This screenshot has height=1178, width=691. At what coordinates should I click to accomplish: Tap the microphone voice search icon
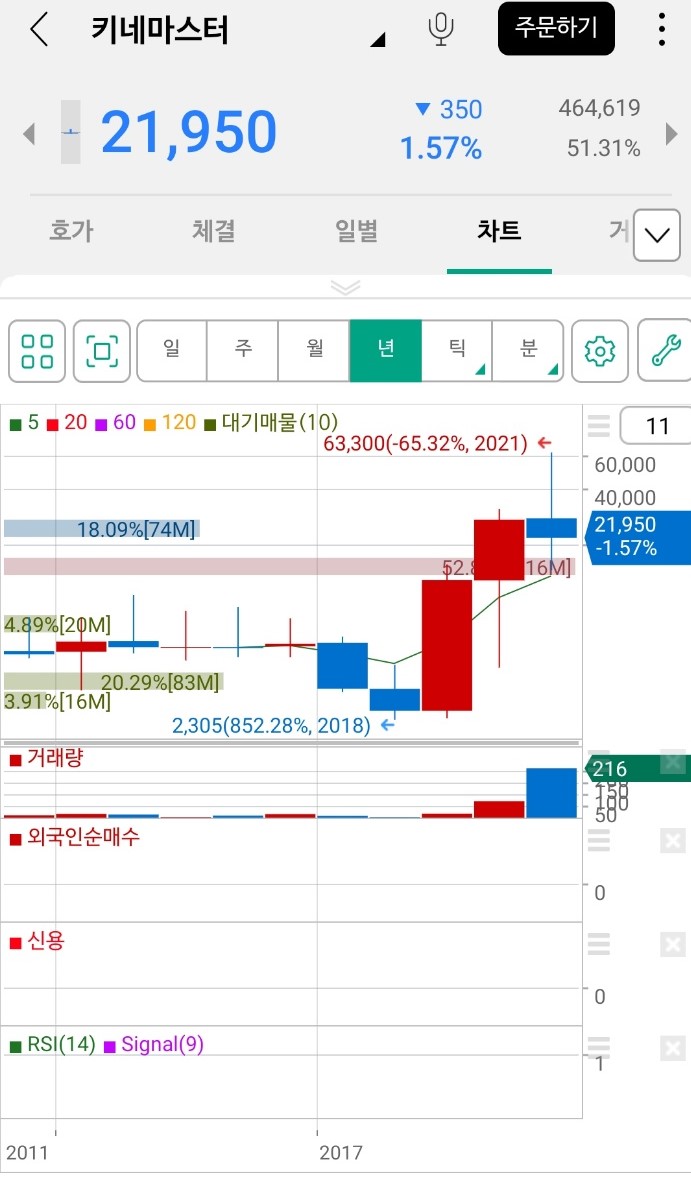pos(441,29)
